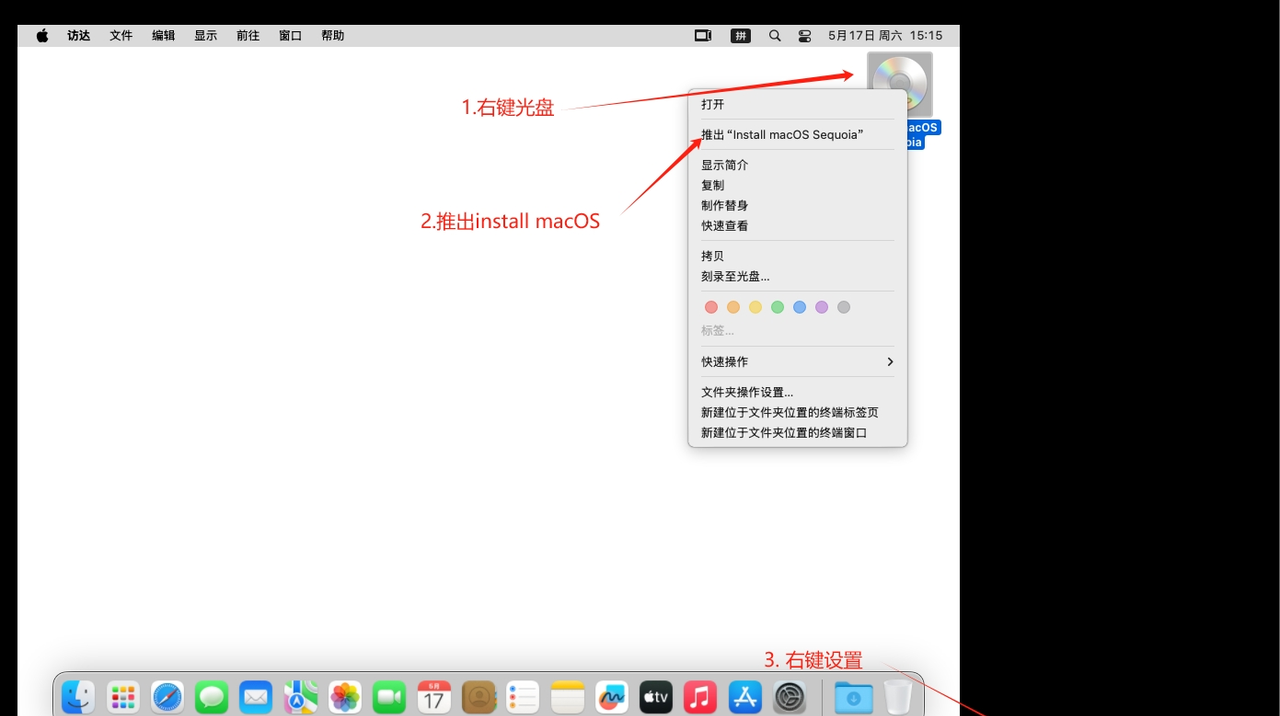This screenshot has height=716, width=1280.
Task: Open Safari from the Dock
Action: 167,697
